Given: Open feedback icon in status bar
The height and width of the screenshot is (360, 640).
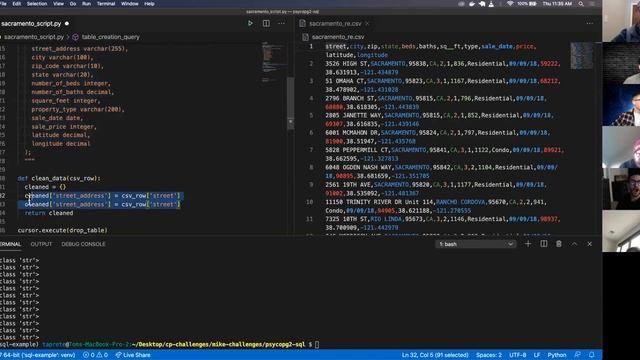Looking at the screenshot, I should pos(578,355).
